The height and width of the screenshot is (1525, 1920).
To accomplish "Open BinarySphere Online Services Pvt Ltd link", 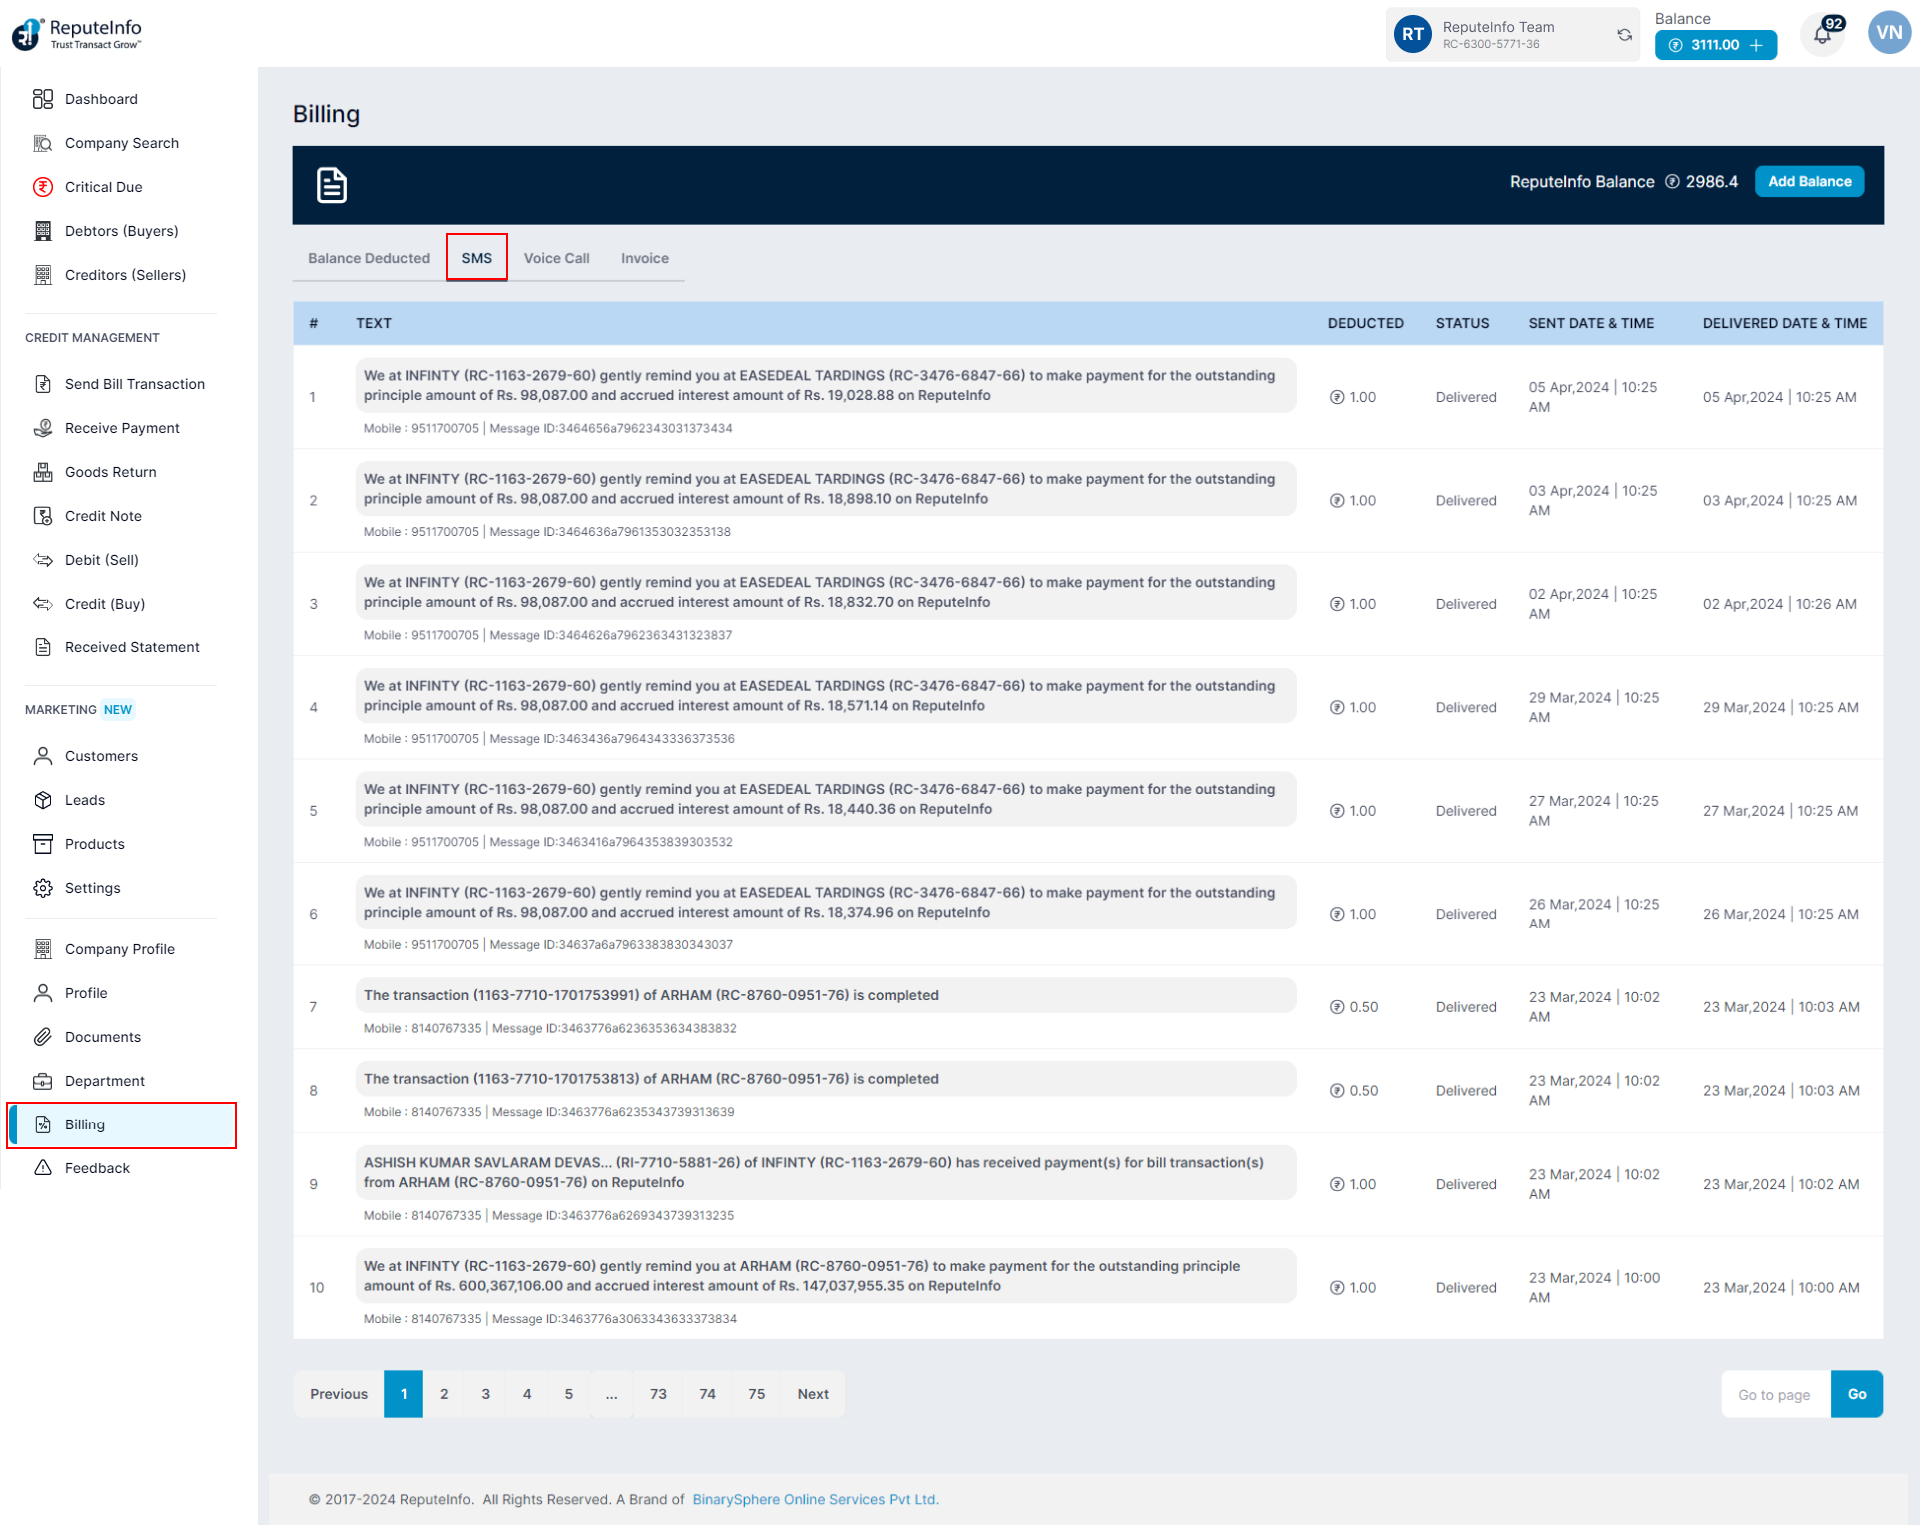I will click(815, 1499).
